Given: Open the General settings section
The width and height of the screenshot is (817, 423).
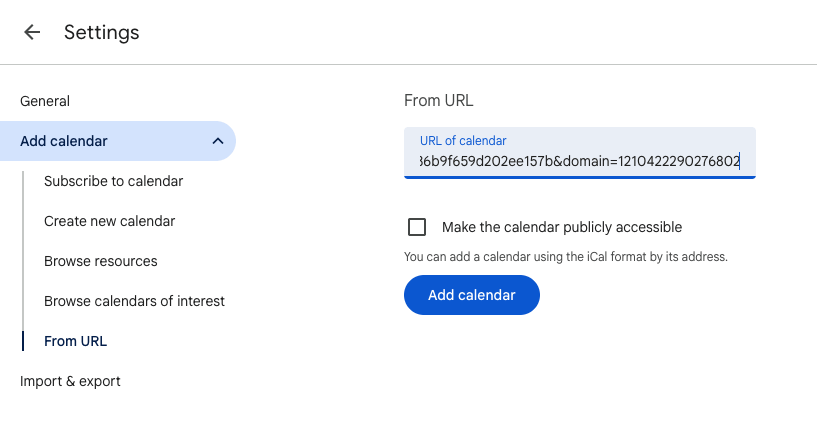Looking at the screenshot, I should tap(45, 101).
